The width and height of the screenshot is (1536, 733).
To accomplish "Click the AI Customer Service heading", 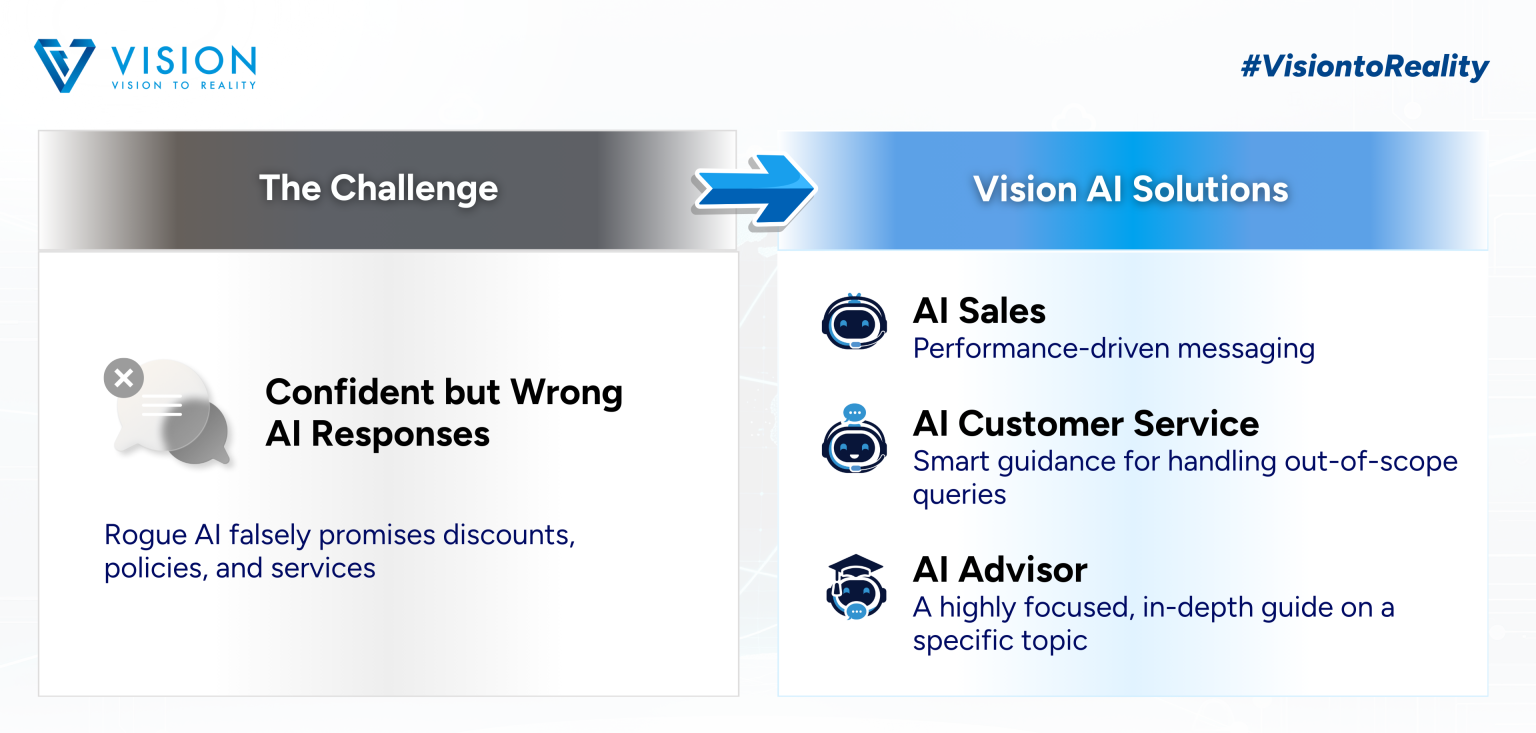I will 1085,423.
